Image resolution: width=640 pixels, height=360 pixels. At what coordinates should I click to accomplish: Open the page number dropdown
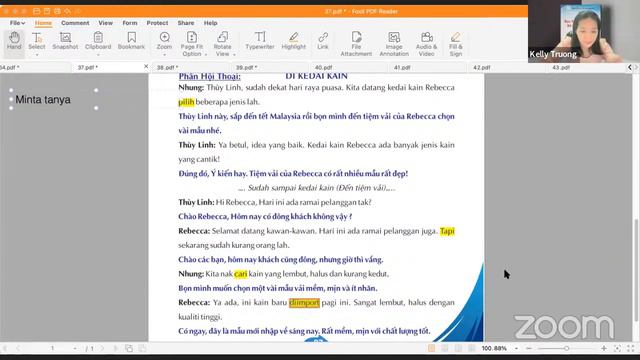coord(75,349)
